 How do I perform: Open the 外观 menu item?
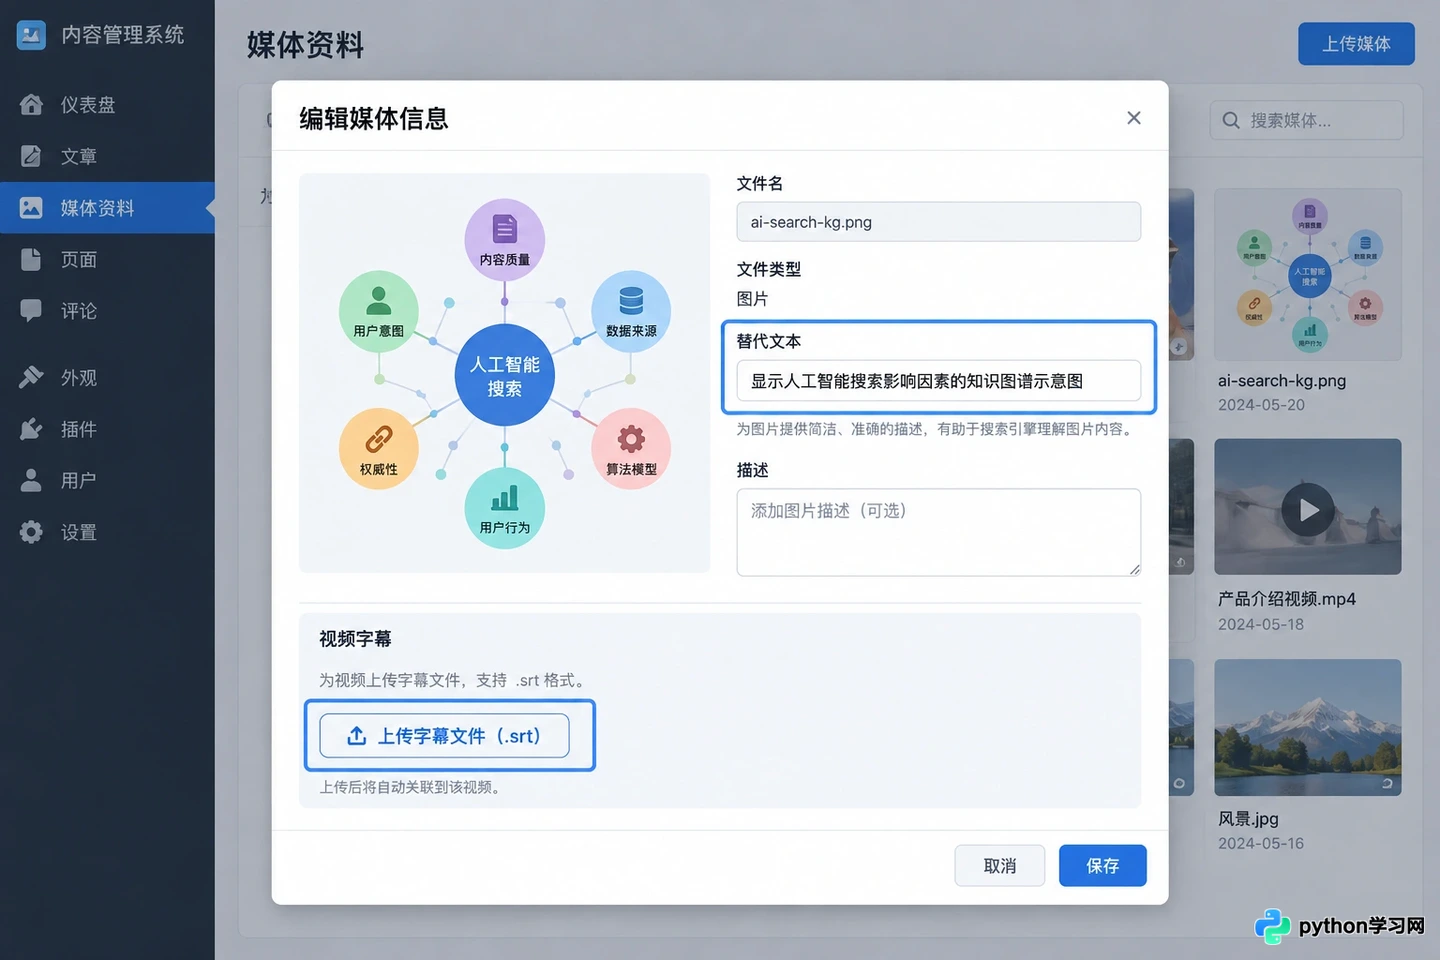(x=107, y=377)
